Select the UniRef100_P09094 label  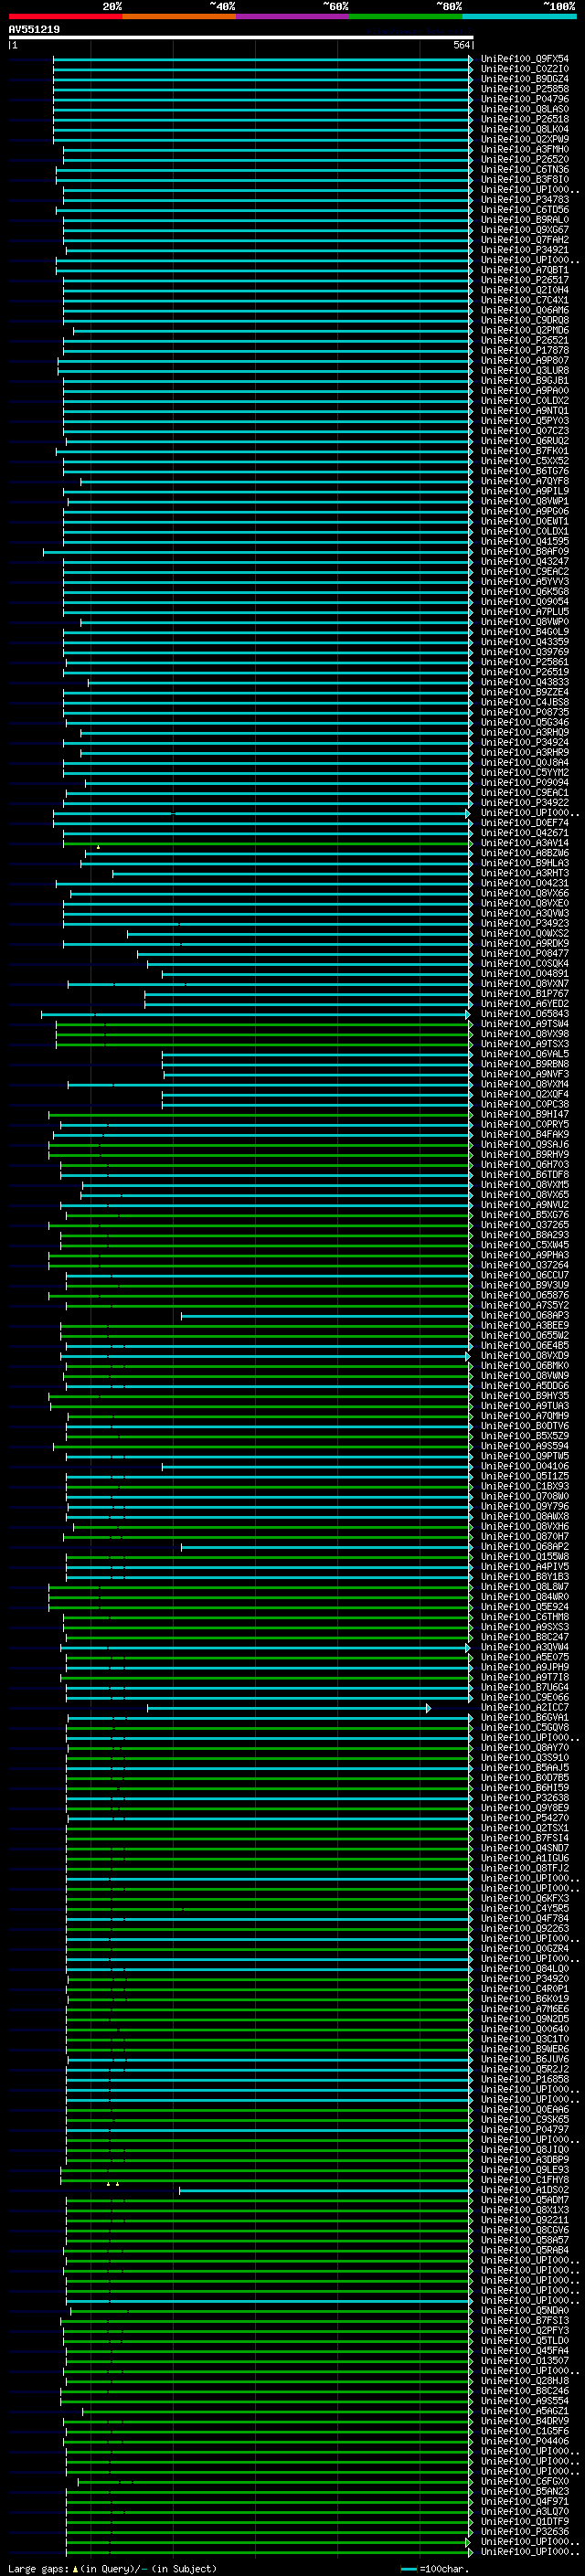pyautogui.click(x=525, y=783)
